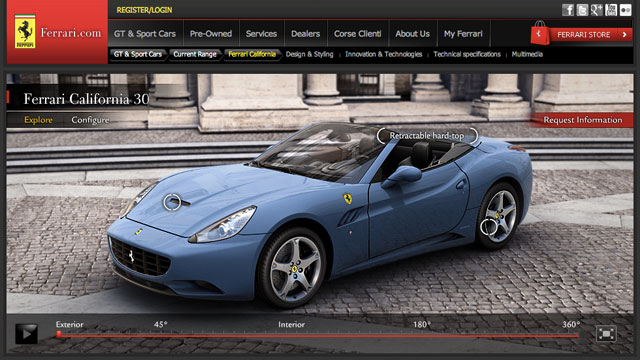
Task: Click the Request Information button
Action: point(582,120)
